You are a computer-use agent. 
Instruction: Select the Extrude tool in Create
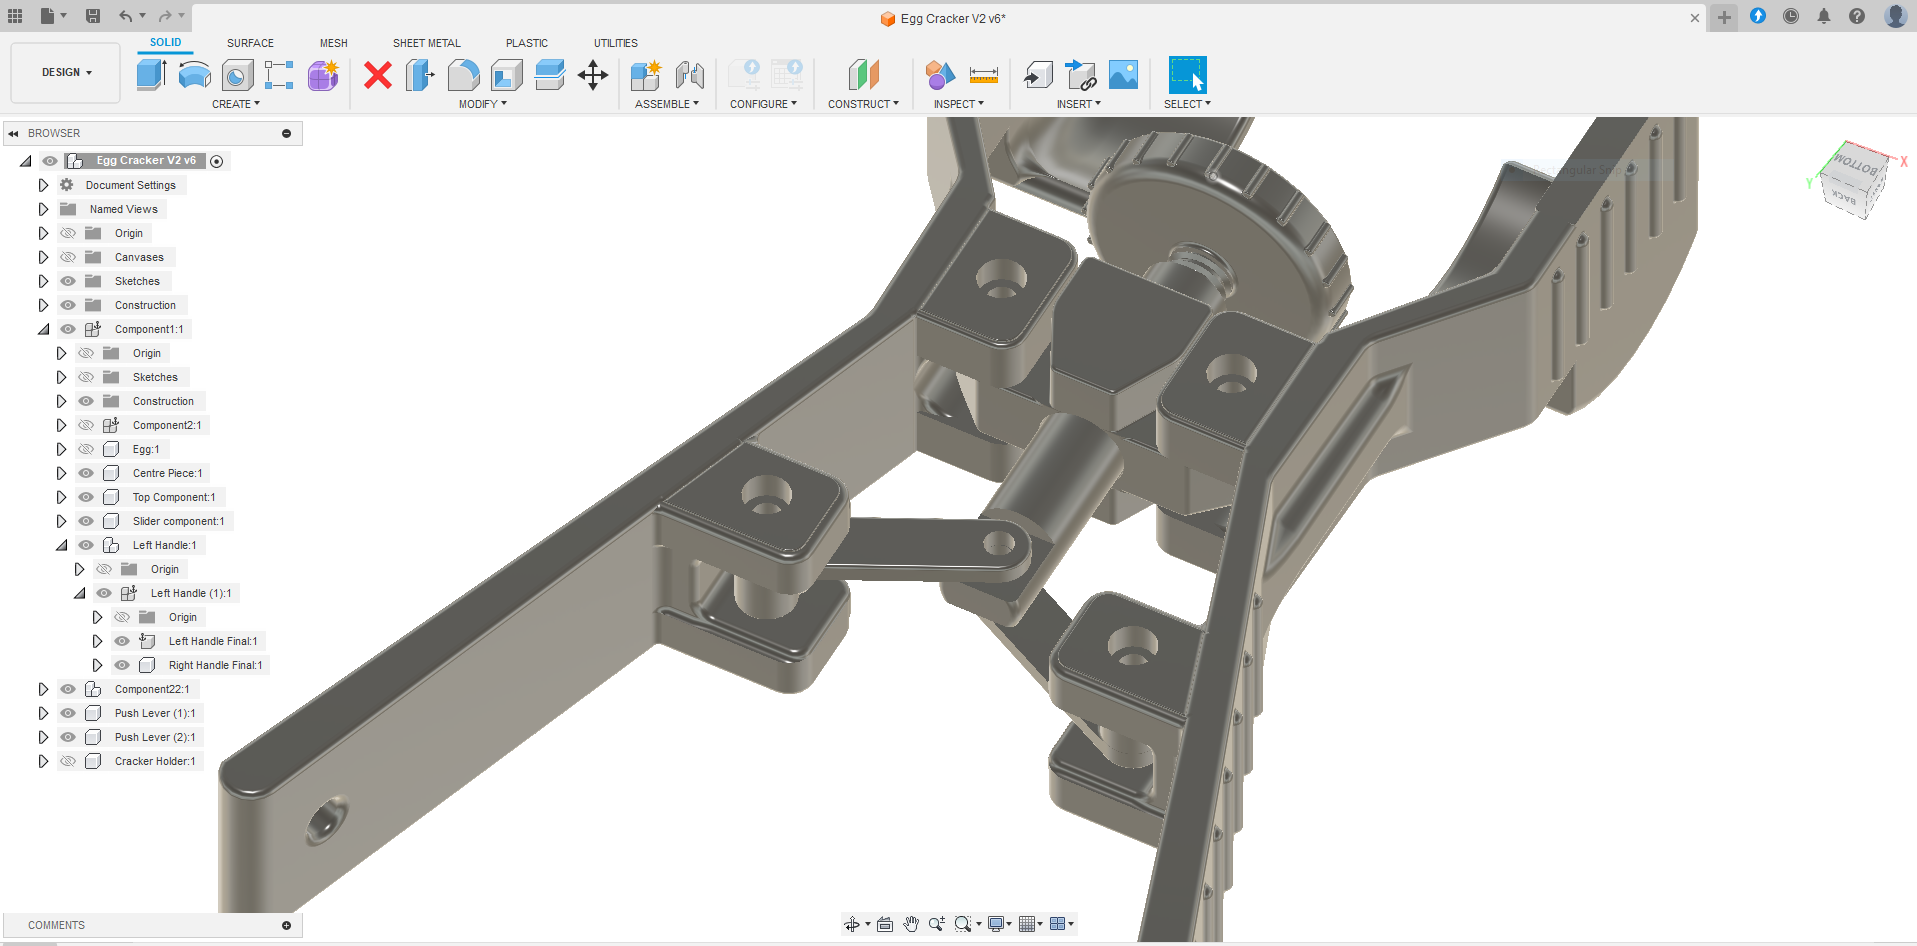click(x=151, y=75)
